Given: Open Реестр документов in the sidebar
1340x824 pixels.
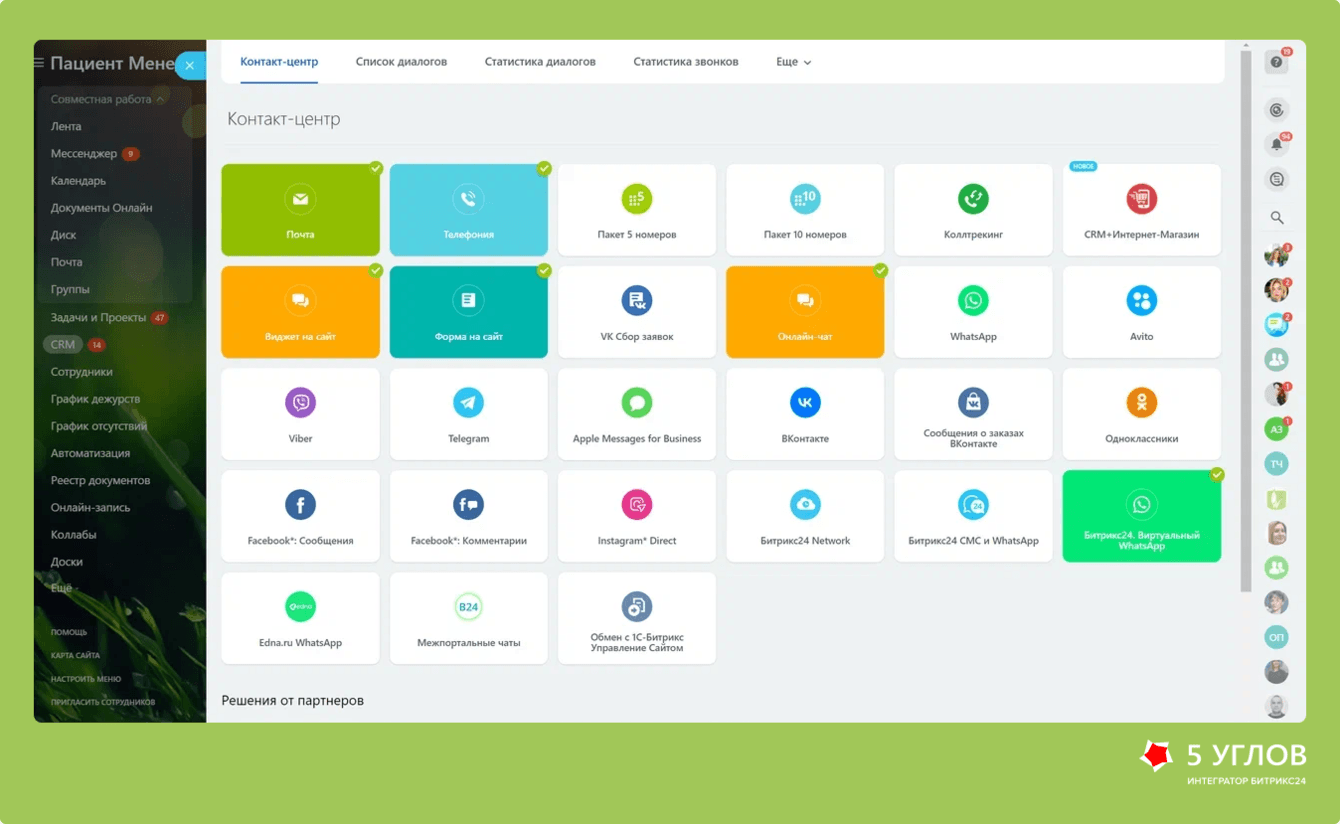Looking at the screenshot, I should point(101,480).
